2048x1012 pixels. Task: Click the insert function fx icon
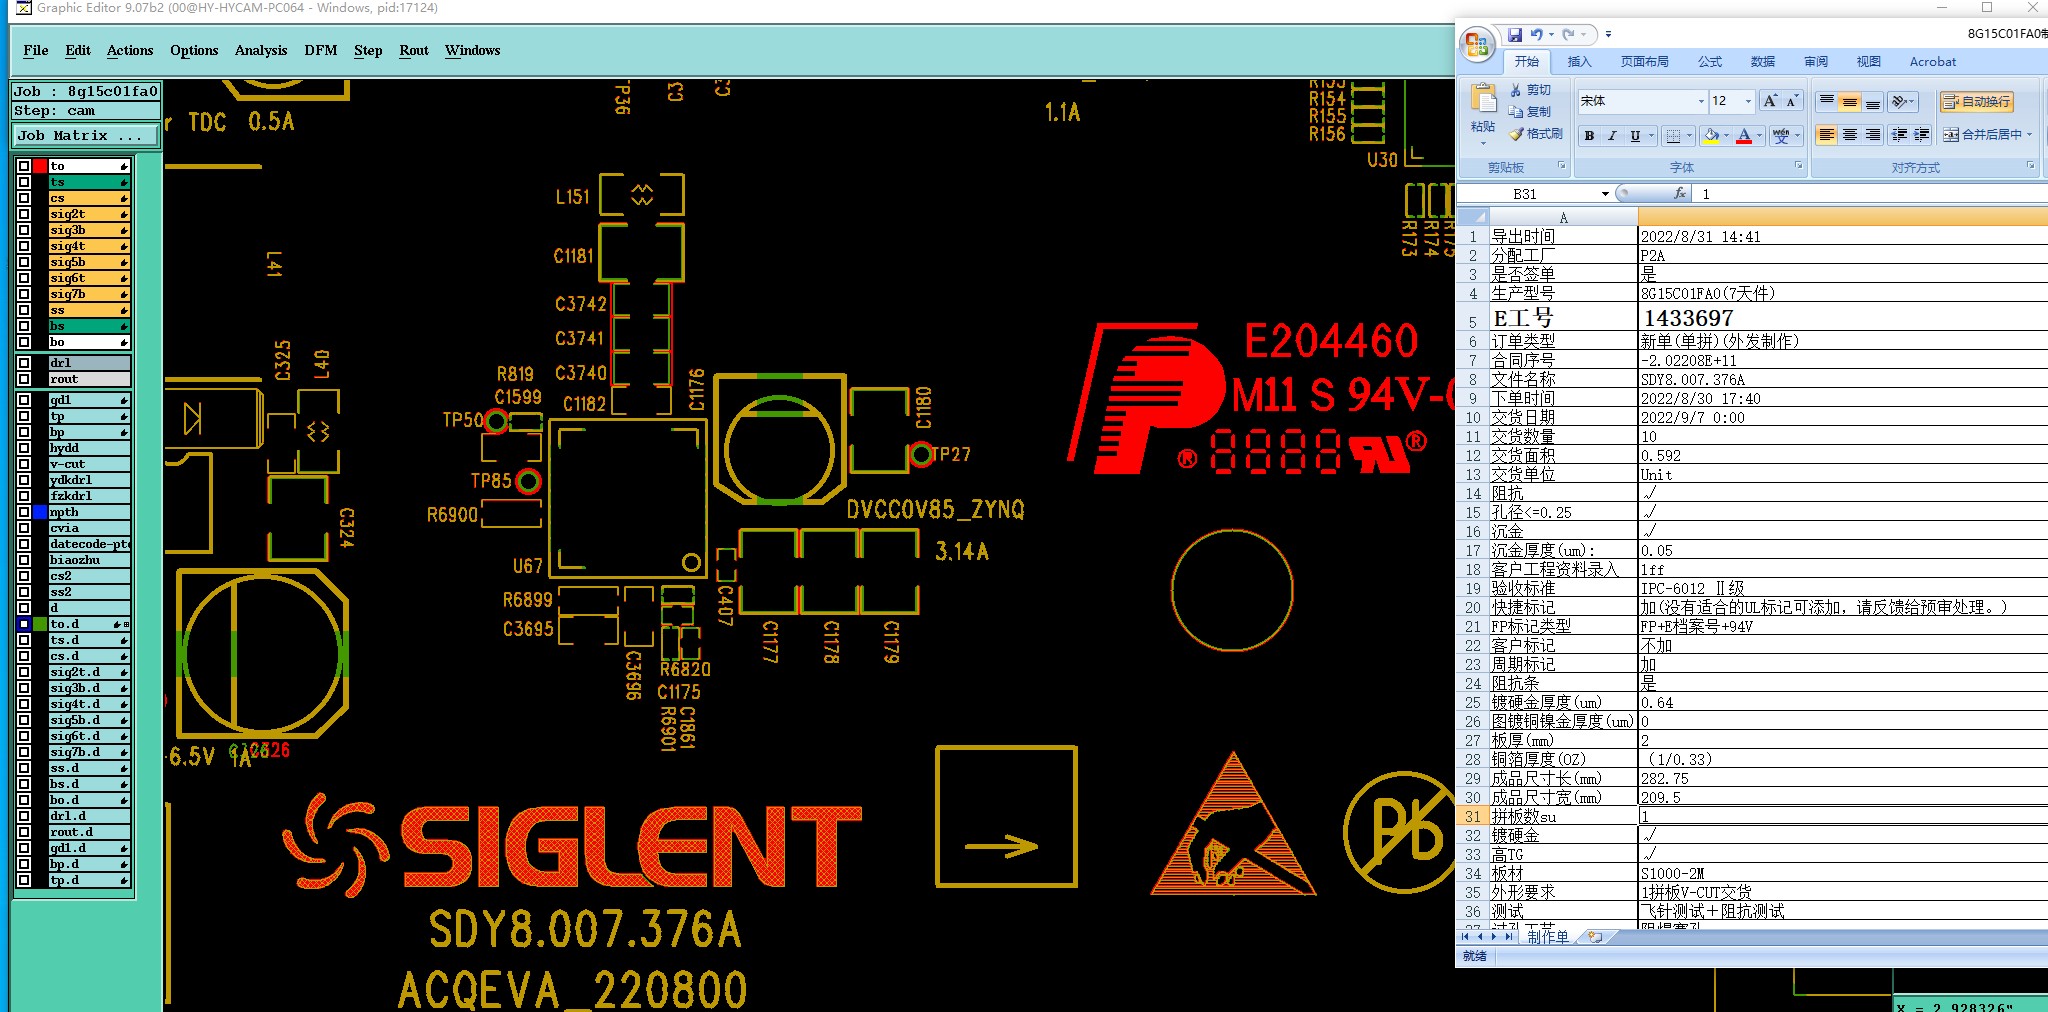[x=1680, y=194]
